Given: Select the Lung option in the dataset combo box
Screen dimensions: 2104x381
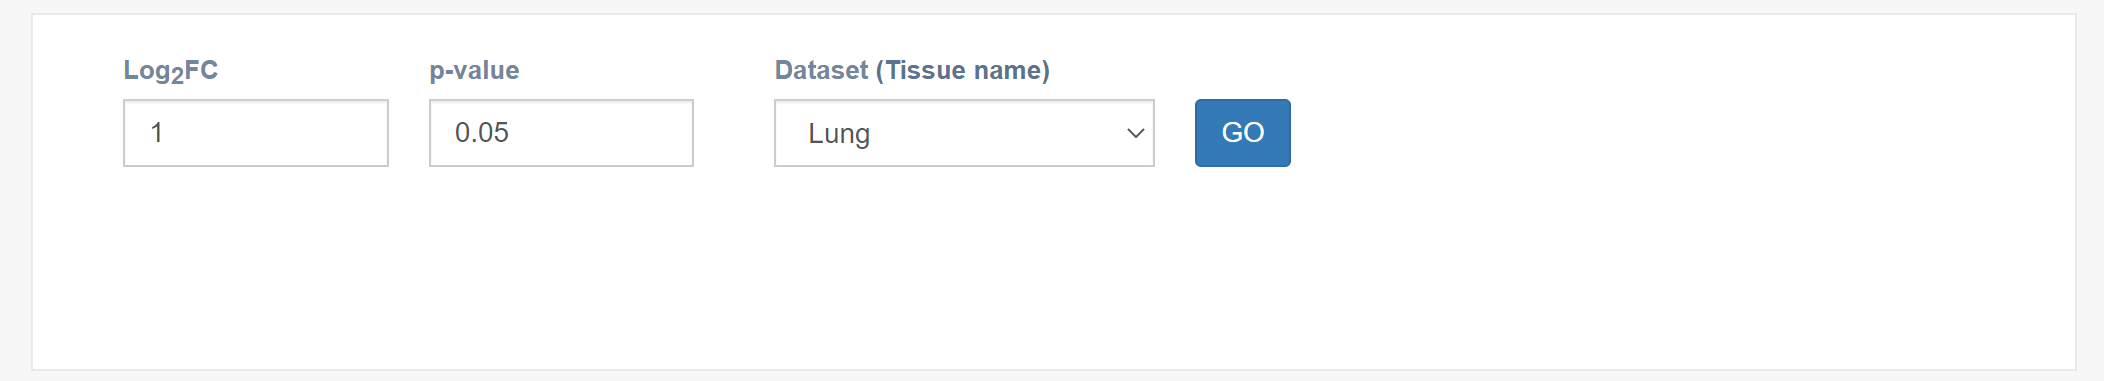Looking at the screenshot, I should [x=964, y=133].
